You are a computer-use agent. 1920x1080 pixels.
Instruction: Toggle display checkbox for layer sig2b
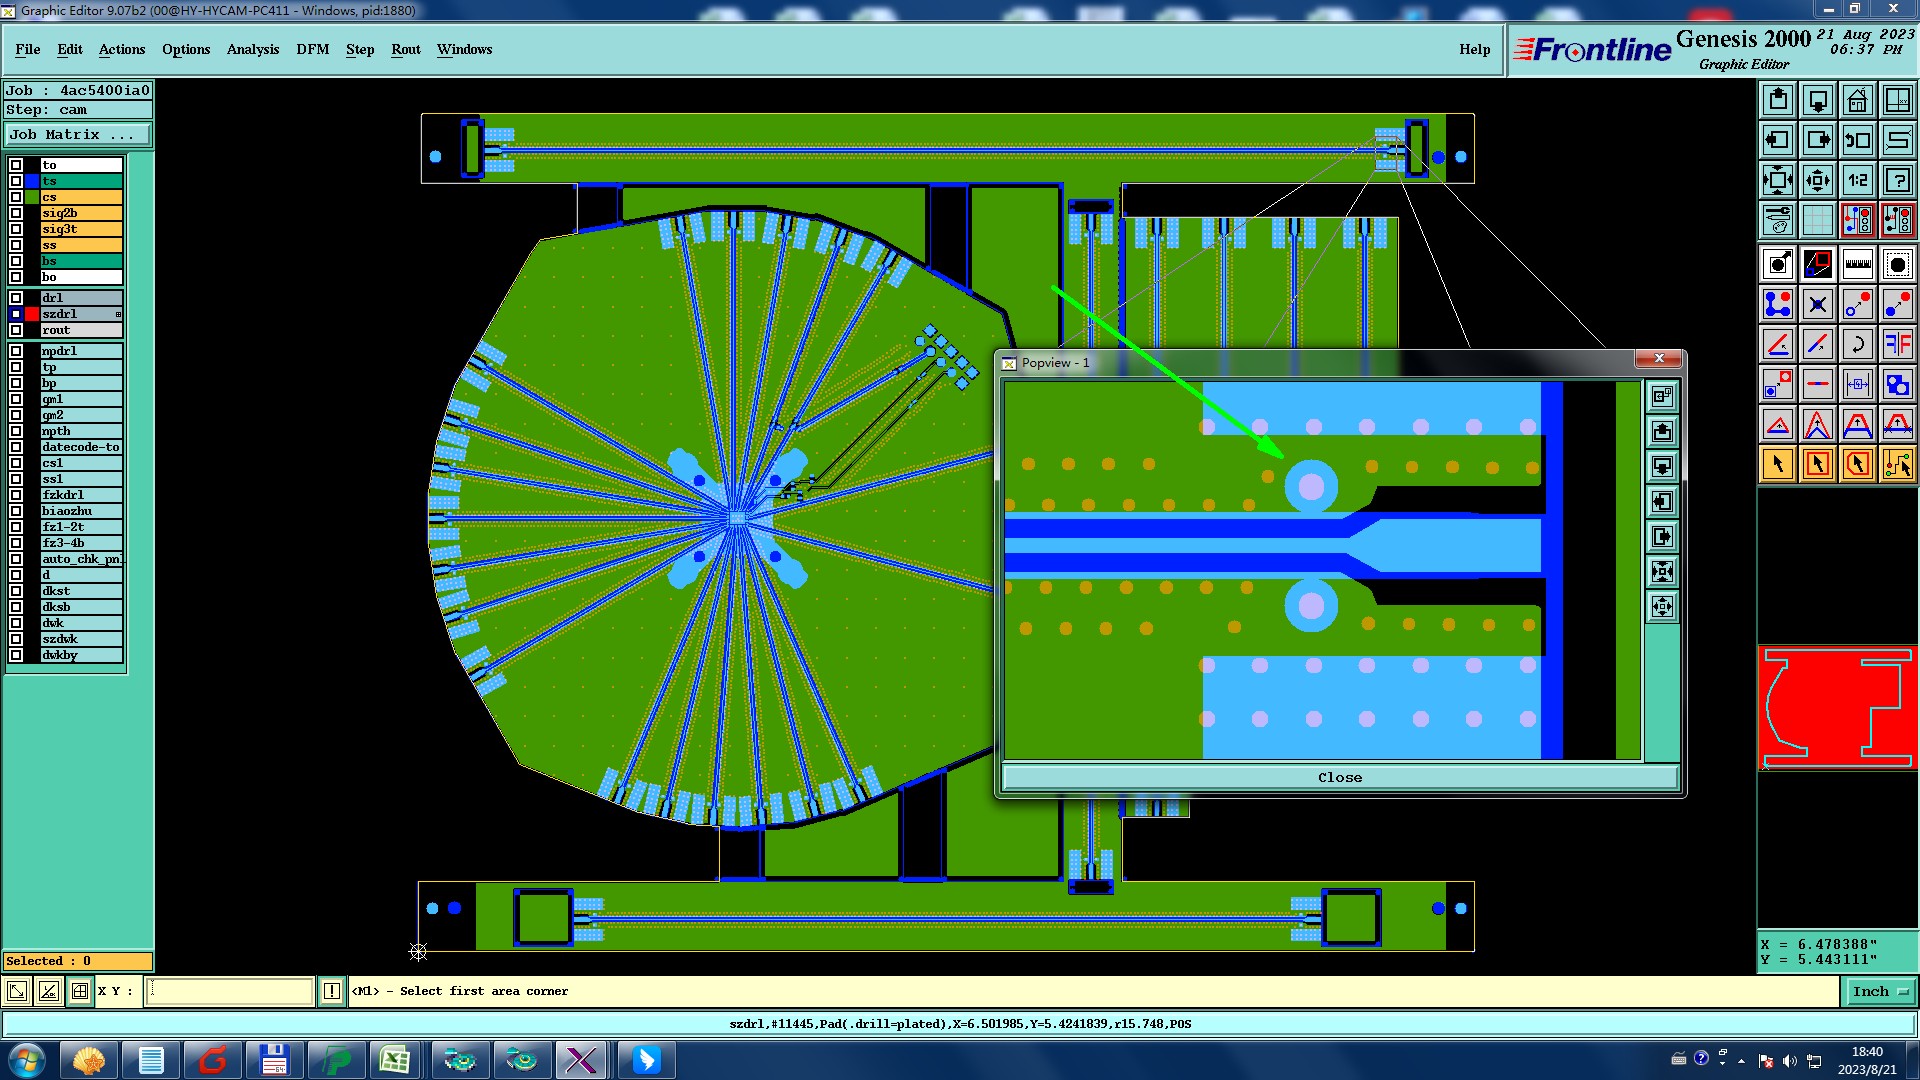point(16,213)
